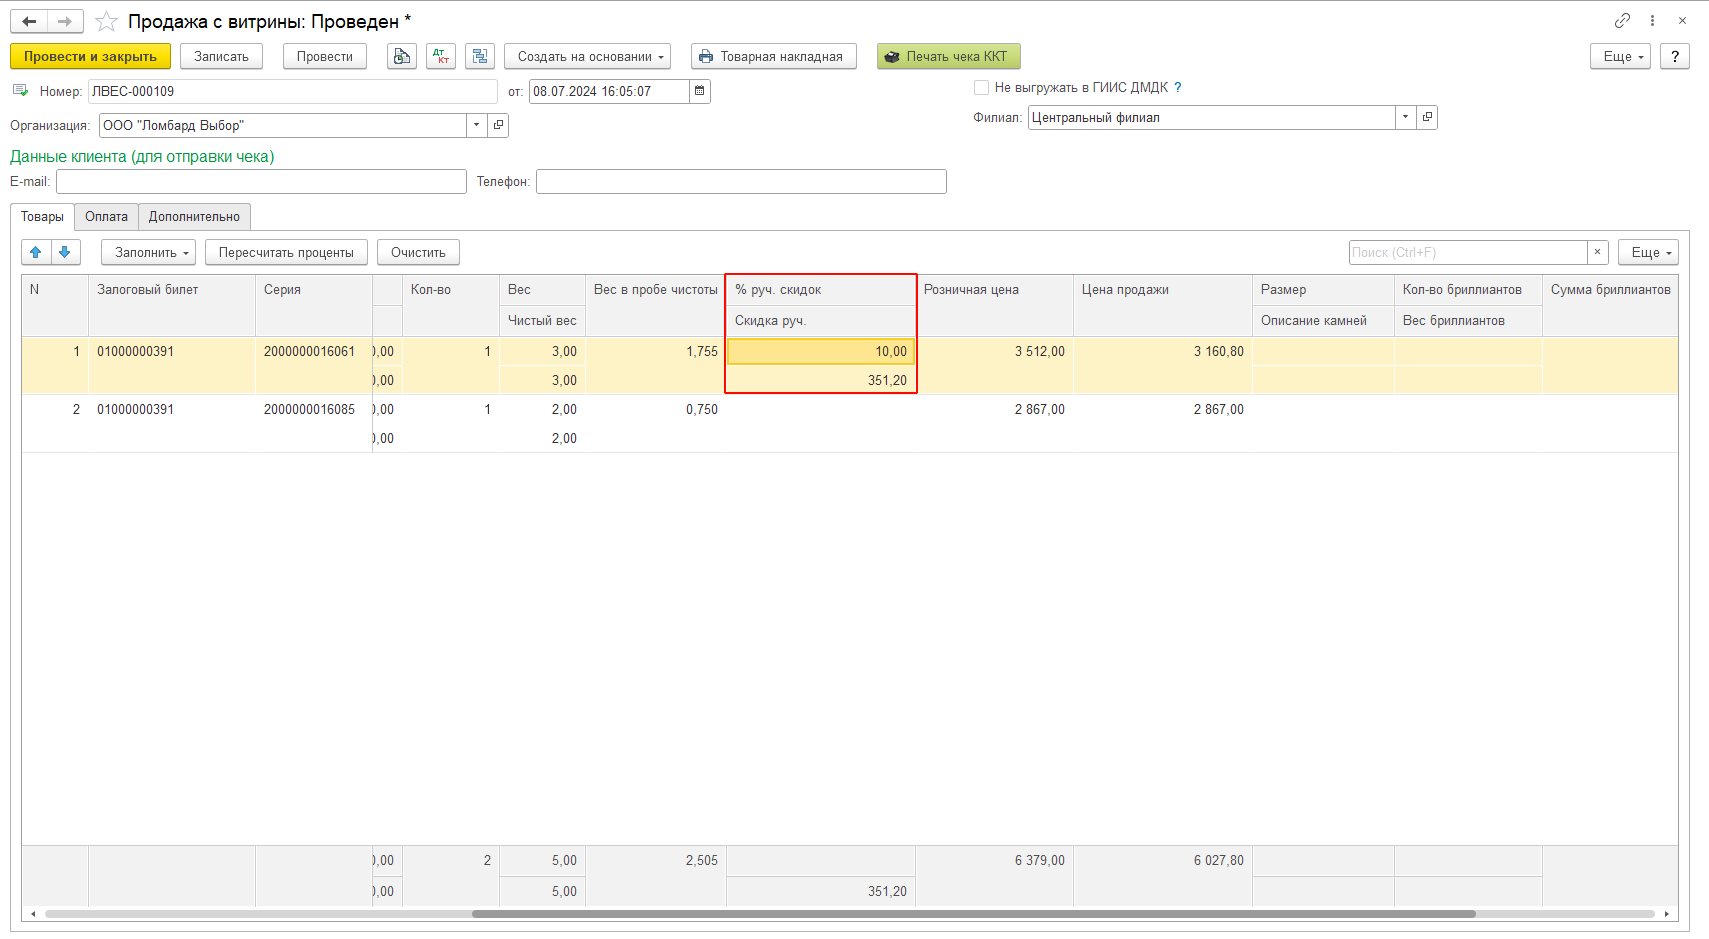The height and width of the screenshot is (939, 1709).
Task: Show Дт/Кт postings icon
Action: coord(441,56)
